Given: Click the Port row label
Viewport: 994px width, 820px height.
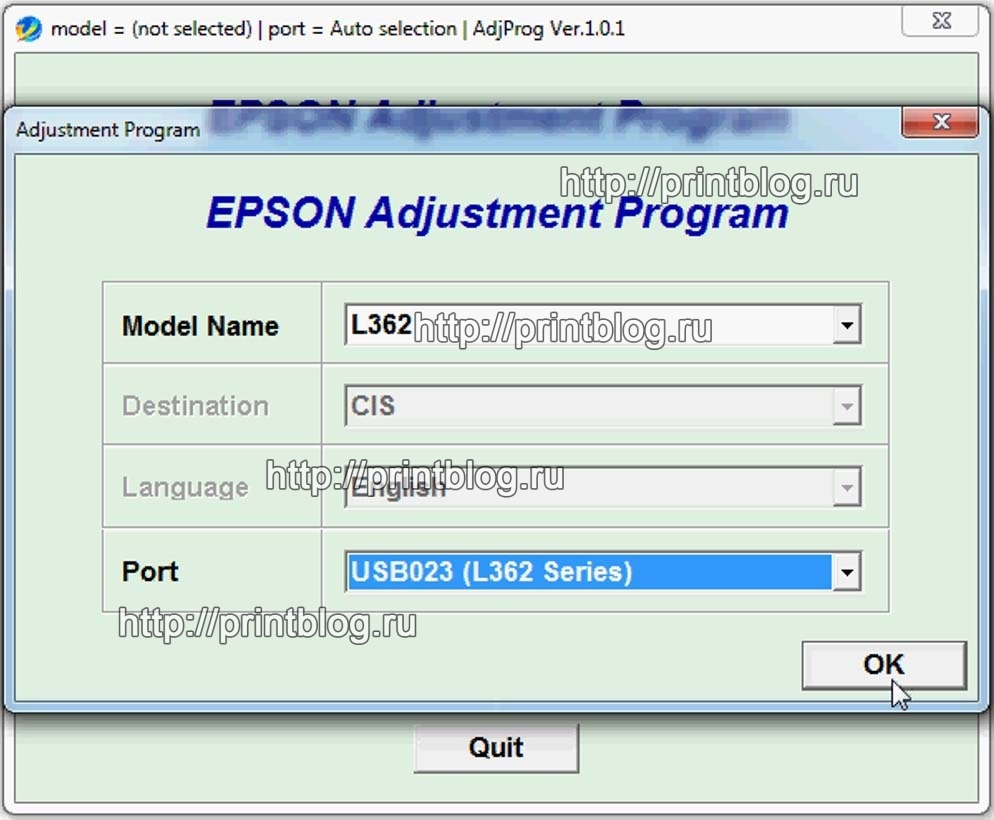Looking at the screenshot, I should click(150, 571).
